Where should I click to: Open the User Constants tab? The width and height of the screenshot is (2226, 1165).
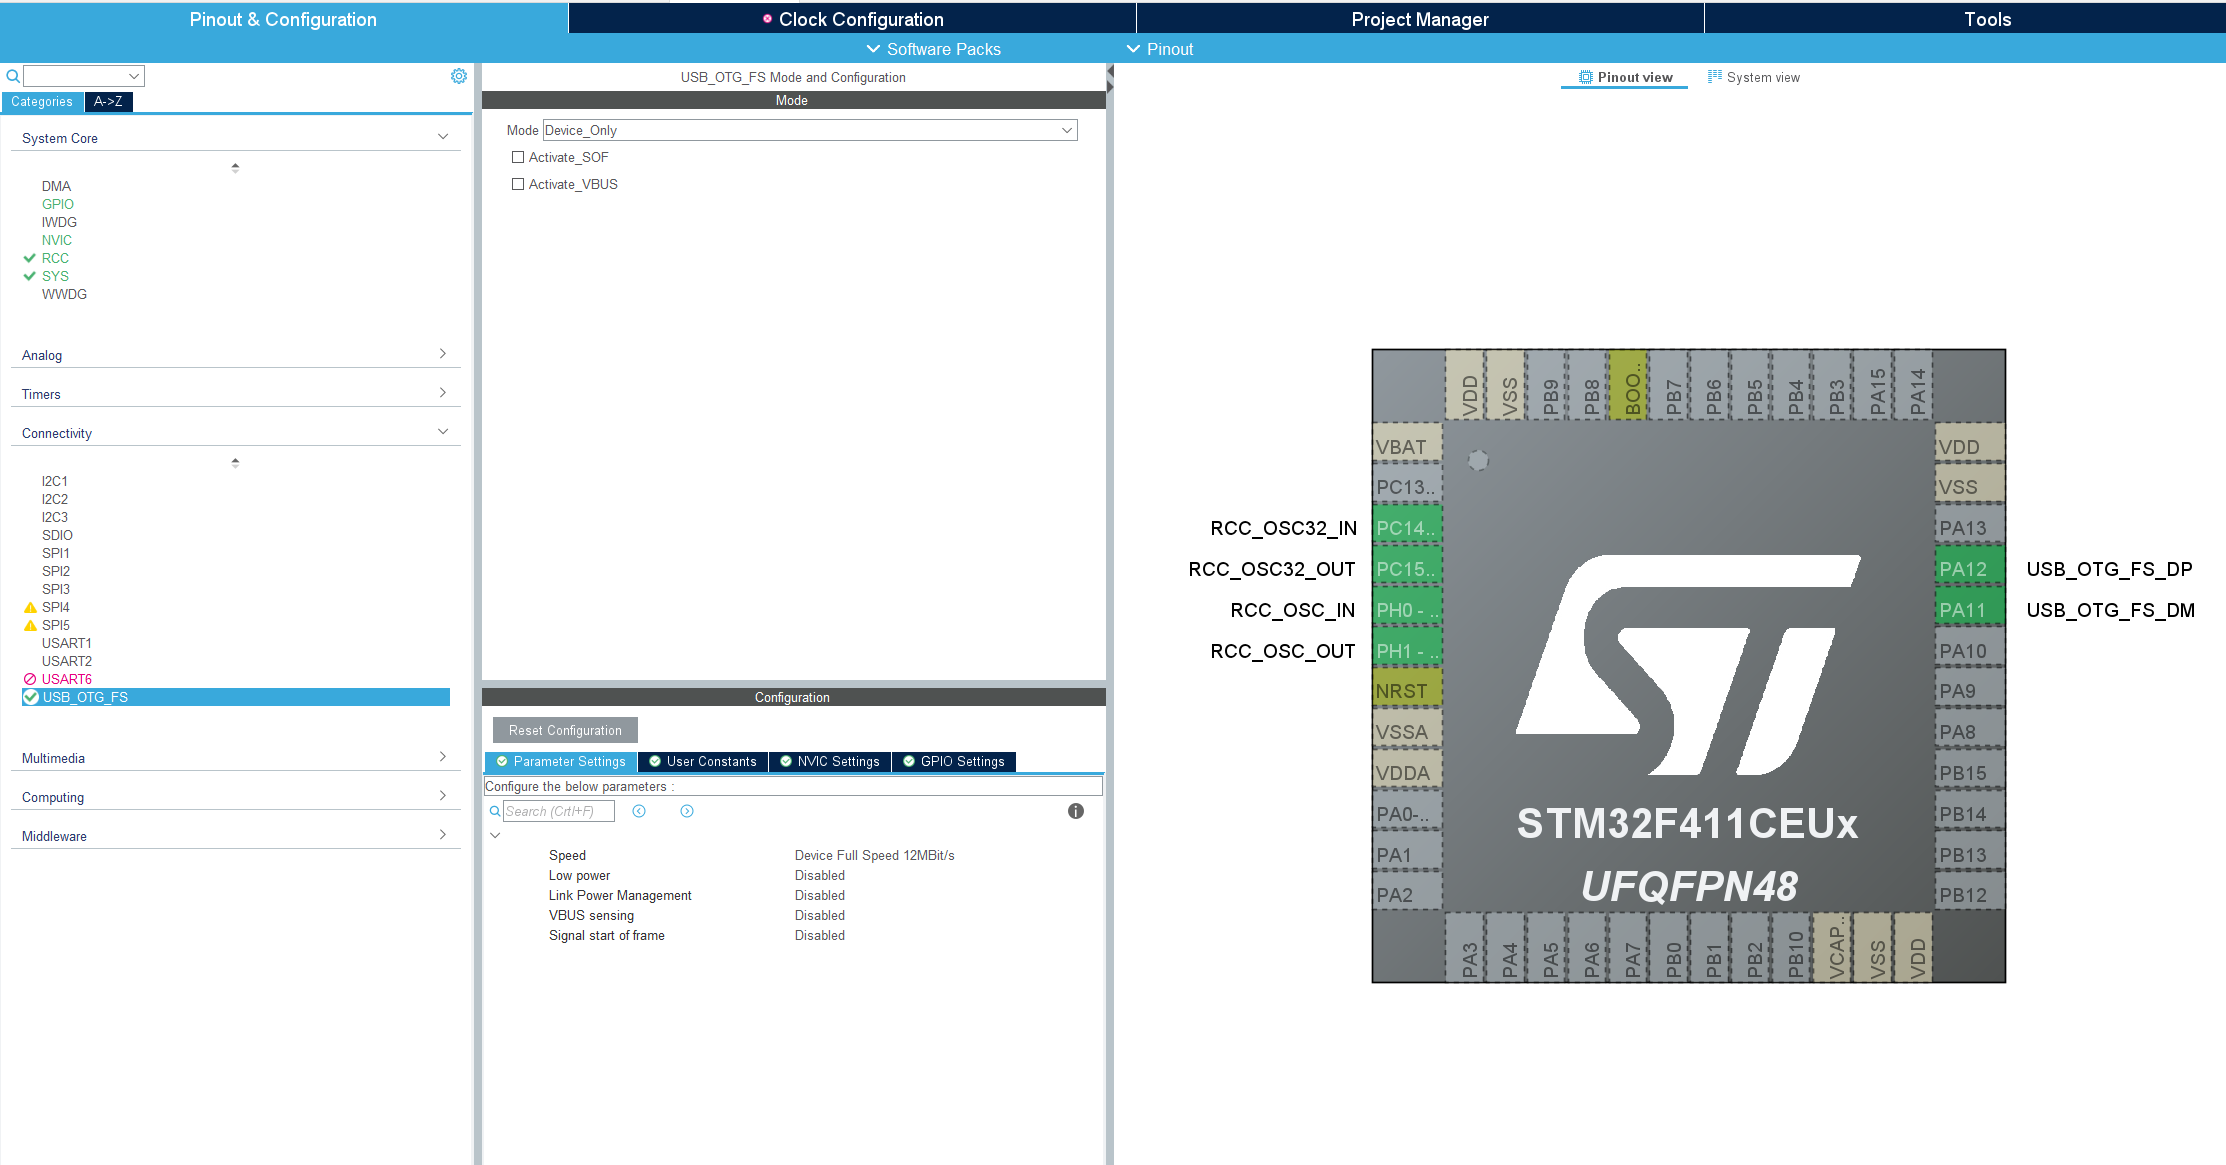pyautogui.click(x=703, y=761)
